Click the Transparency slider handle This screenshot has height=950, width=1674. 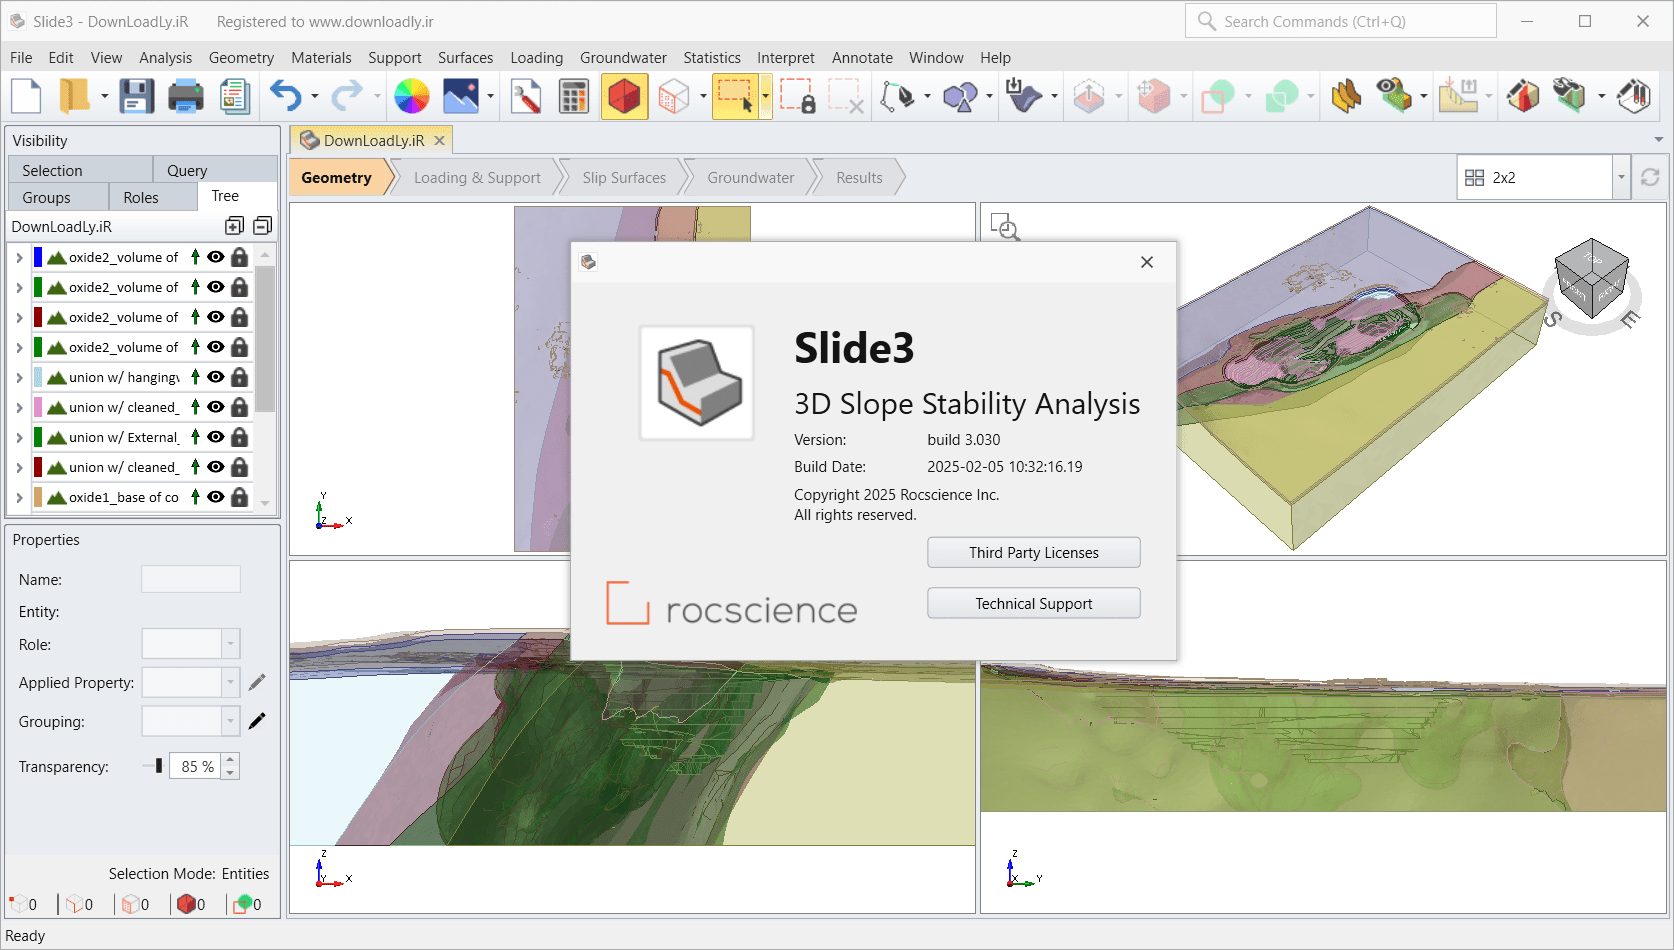tap(159, 766)
